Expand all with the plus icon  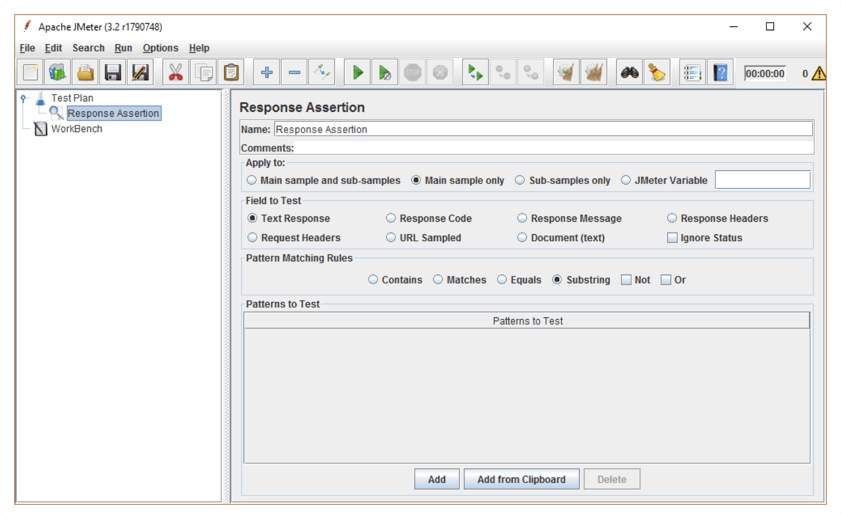pos(267,72)
